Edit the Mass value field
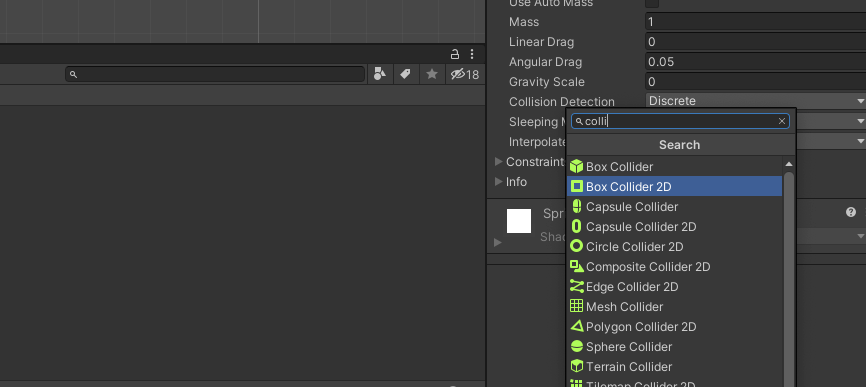 pyautogui.click(x=756, y=22)
